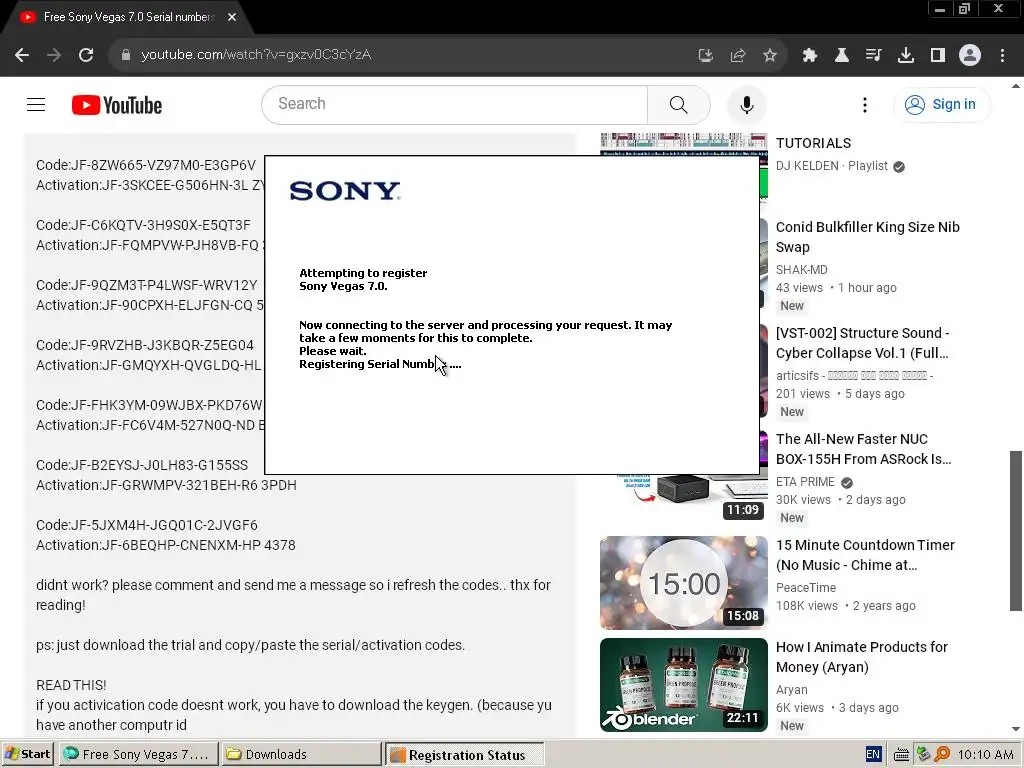1024x768 pixels.
Task: Go back using the browser back arrow
Action: coord(22,55)
